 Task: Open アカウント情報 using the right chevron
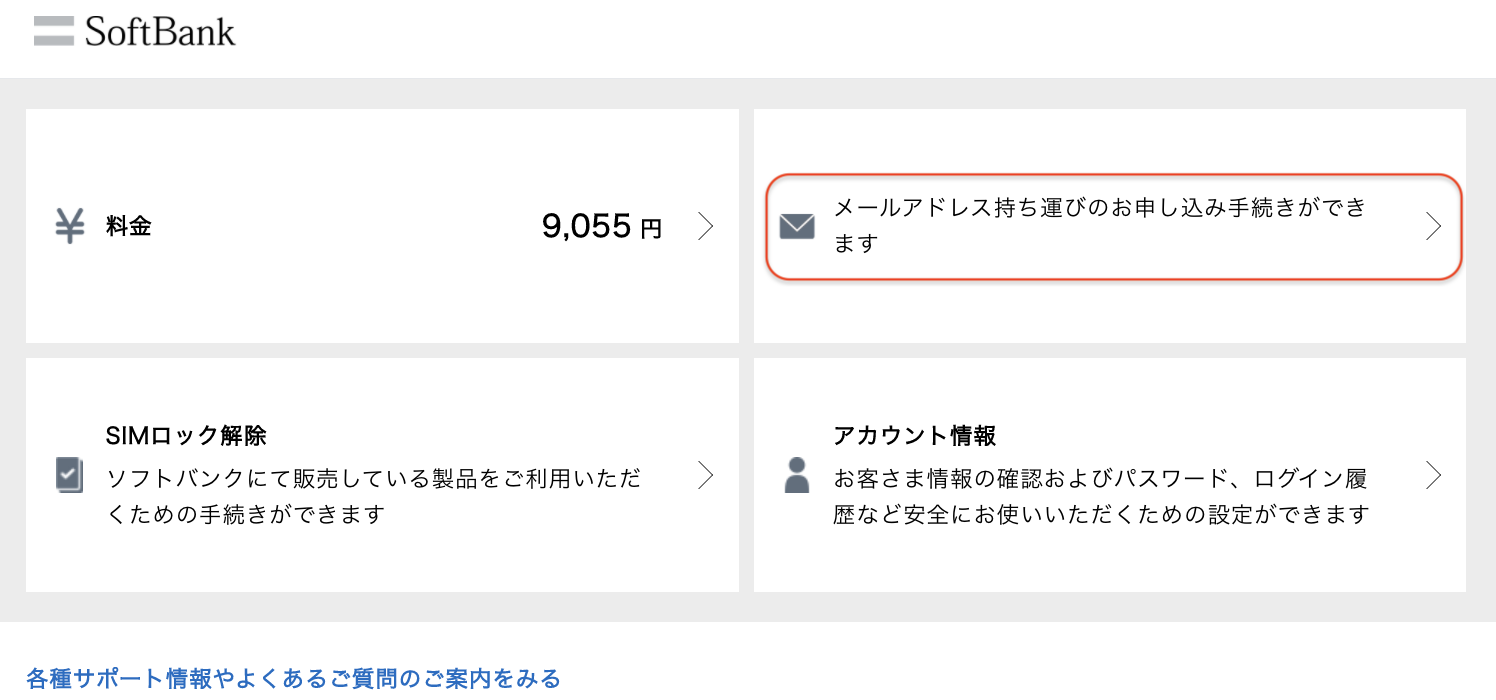point(1434,476)
